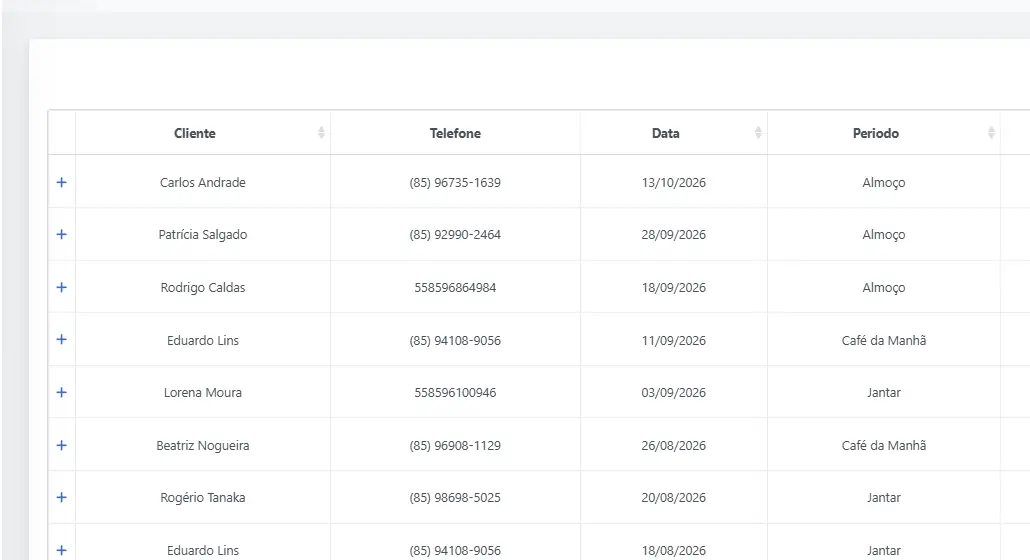1030x560 pixels.
Task: Select phone (85) 92990-2464
Action: pos(455,234)
